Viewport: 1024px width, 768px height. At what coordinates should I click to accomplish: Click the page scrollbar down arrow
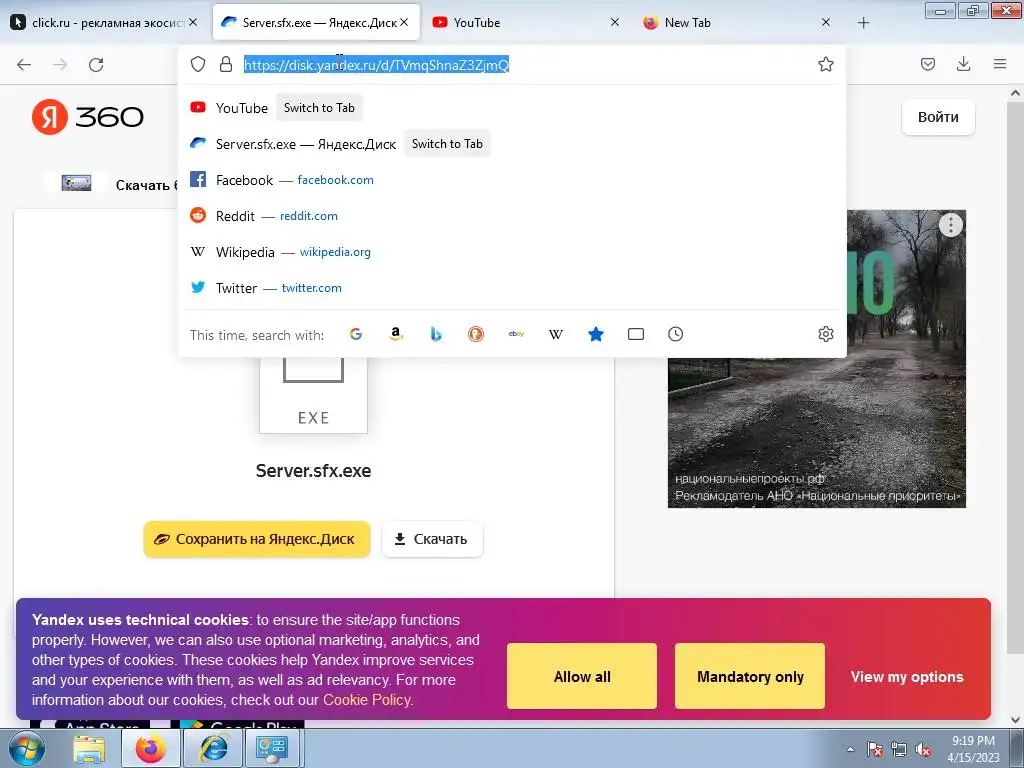(x=1016, y=720)
